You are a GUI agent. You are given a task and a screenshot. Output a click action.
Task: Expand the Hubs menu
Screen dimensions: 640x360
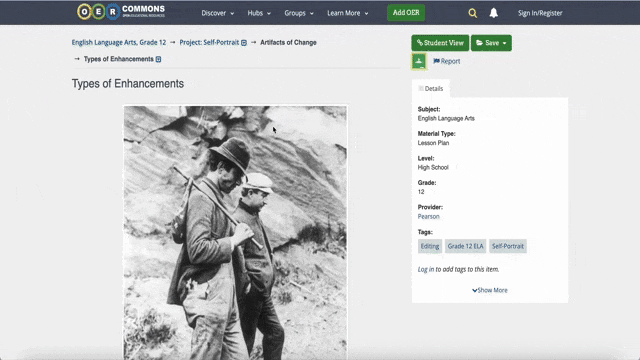pos(259,13)
